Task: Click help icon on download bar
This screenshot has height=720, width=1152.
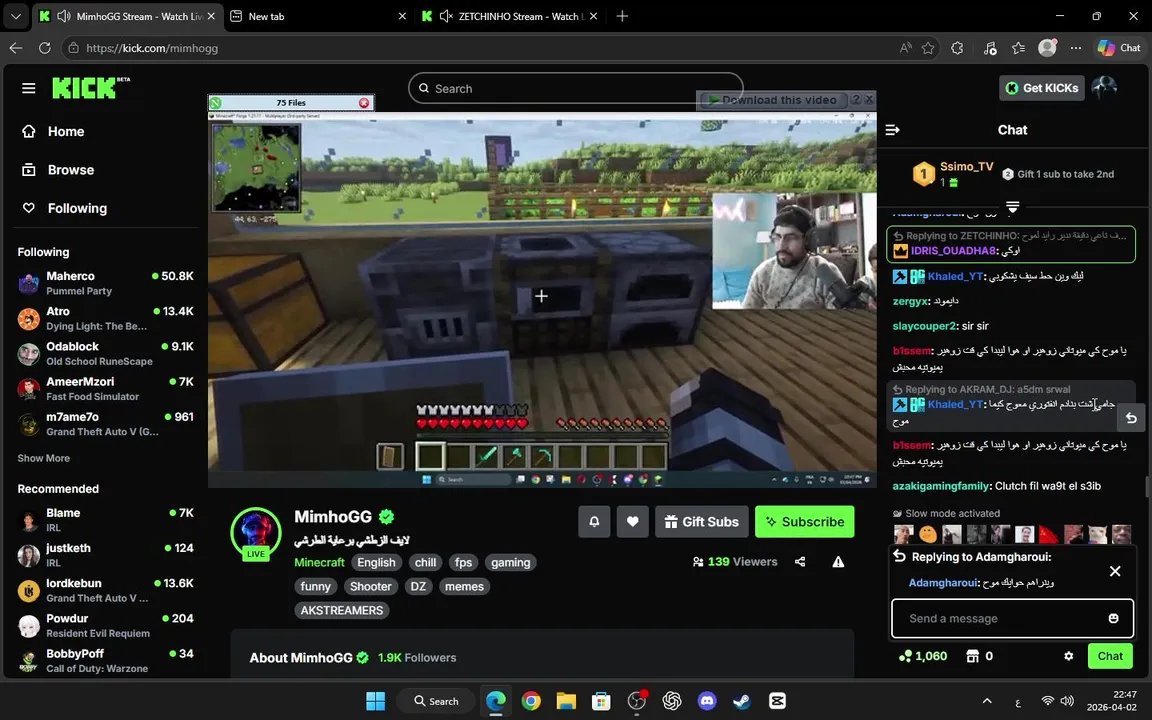Action: click(855, 99)
